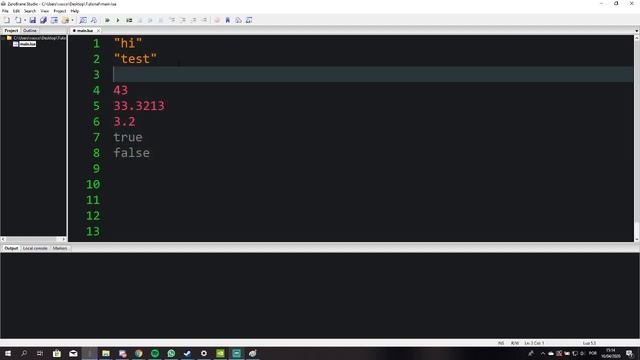The image size is (640, 360).
Task: Close the main.lua editor tab
Action: pos(98,31)
